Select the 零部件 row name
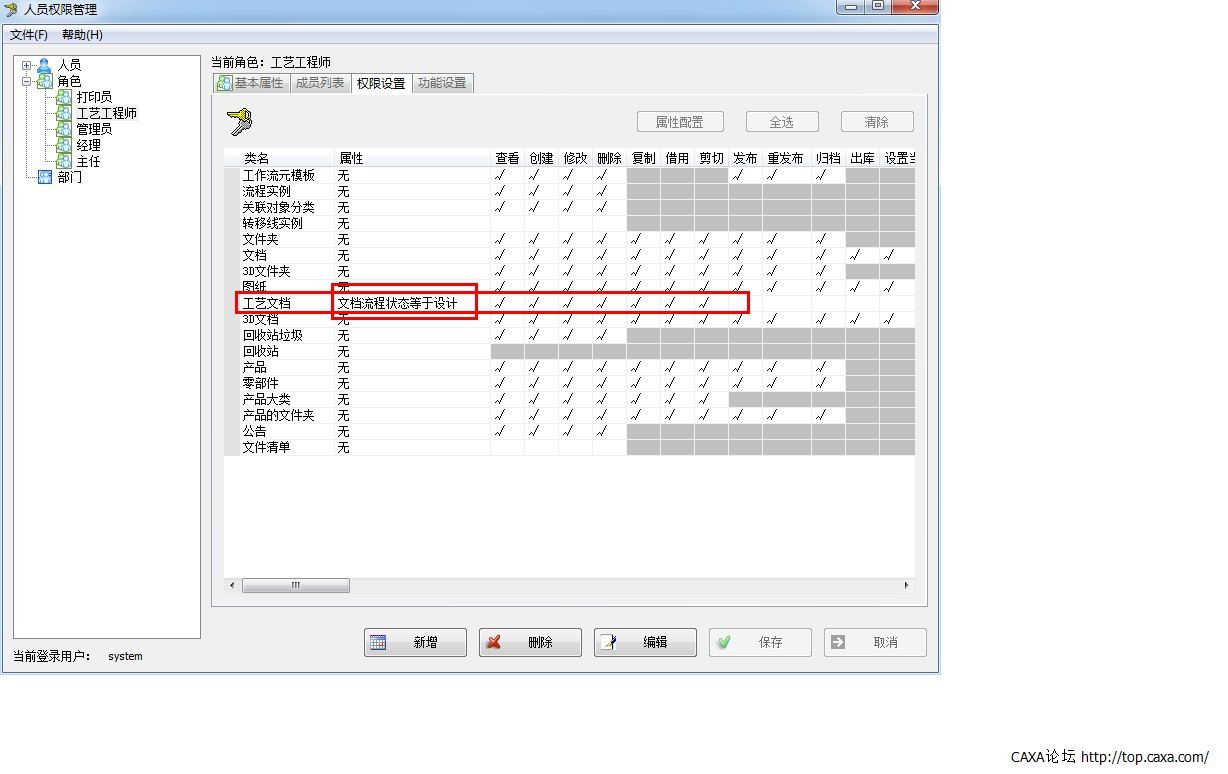Viewport: 1228px width, 774px height. [x=261, y=383]
